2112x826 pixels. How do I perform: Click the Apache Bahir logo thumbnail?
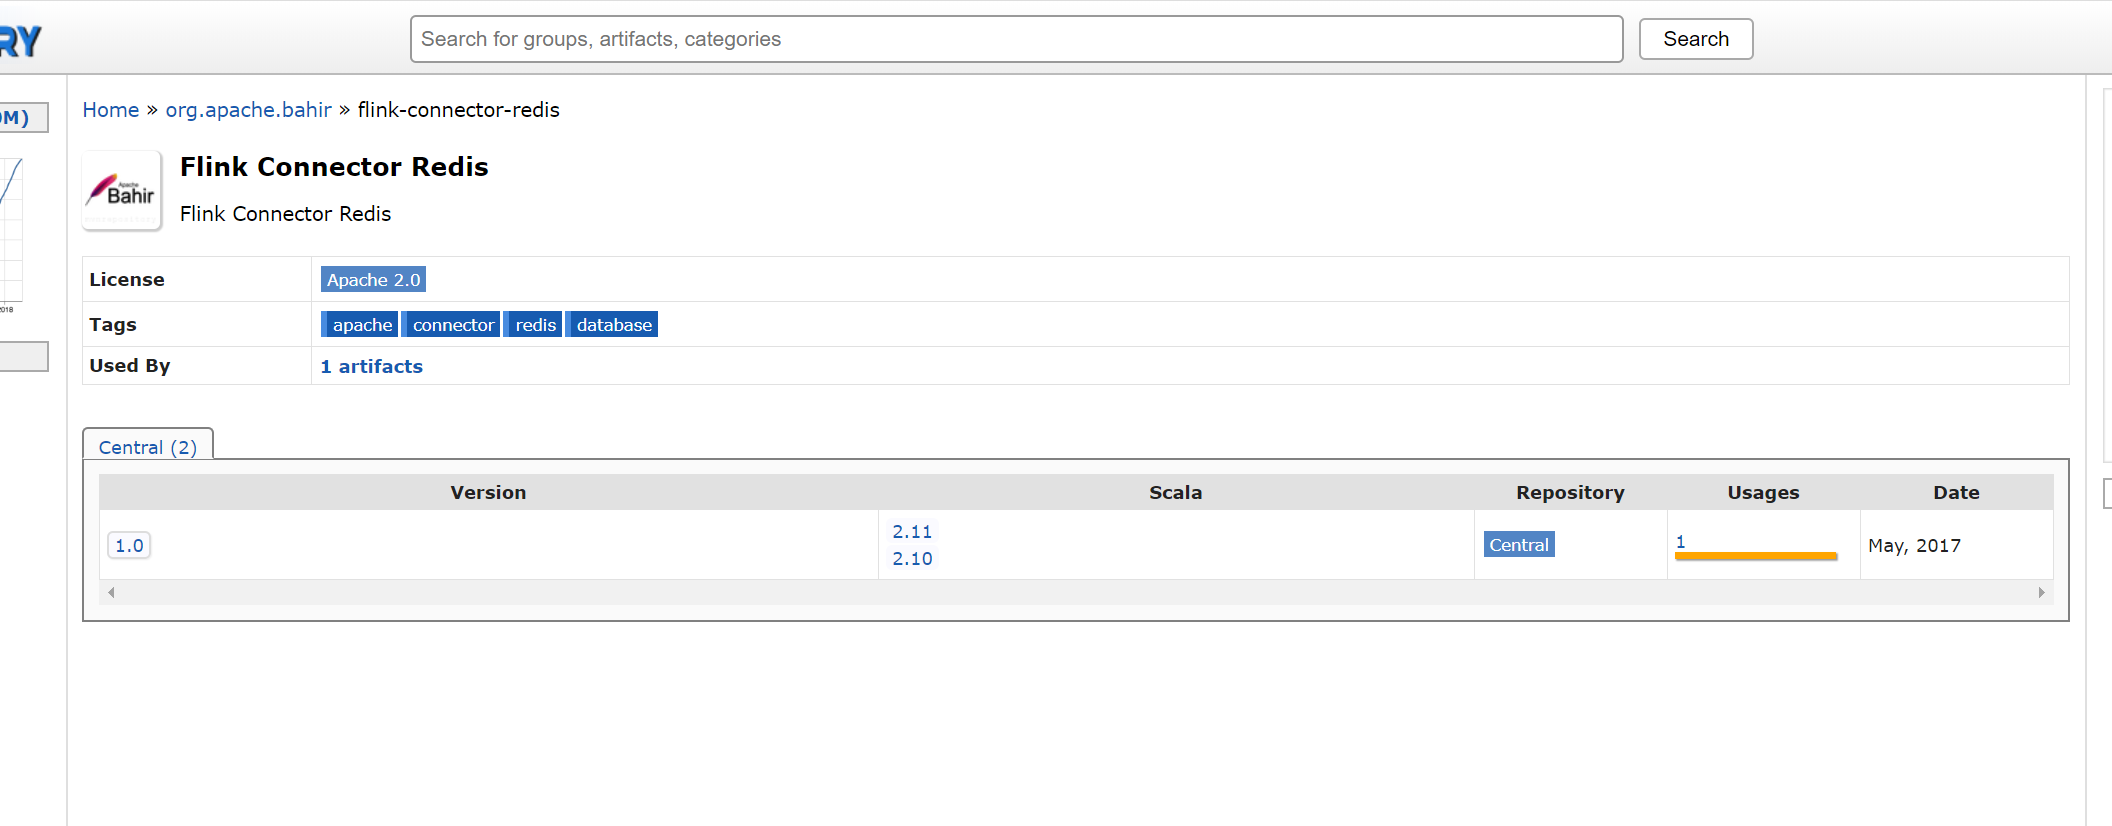(x=122, y=191)
